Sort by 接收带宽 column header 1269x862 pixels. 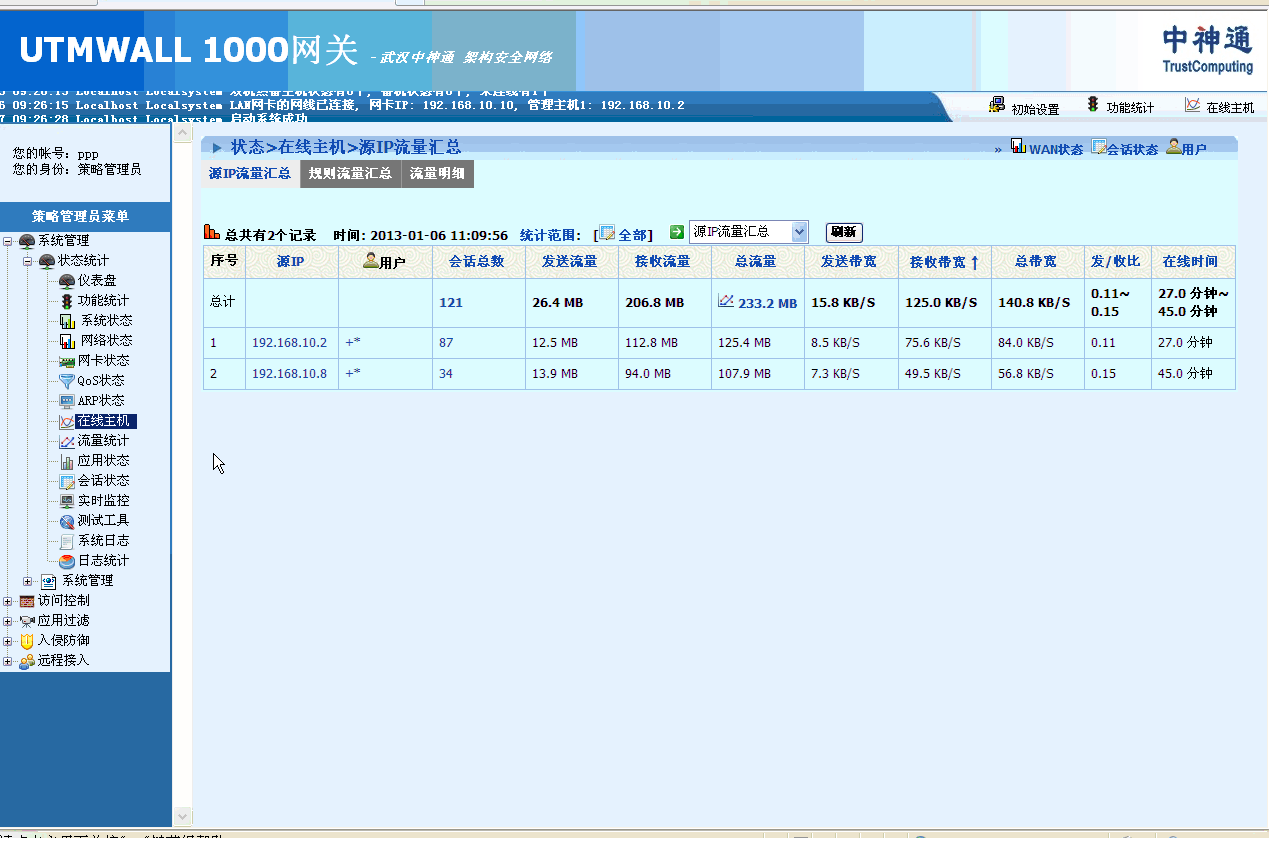pos(943,262)
